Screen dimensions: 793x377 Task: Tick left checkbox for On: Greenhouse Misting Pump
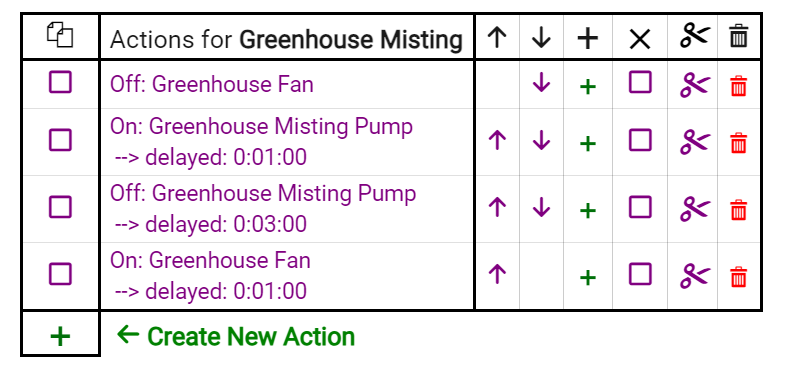point(60,140)
